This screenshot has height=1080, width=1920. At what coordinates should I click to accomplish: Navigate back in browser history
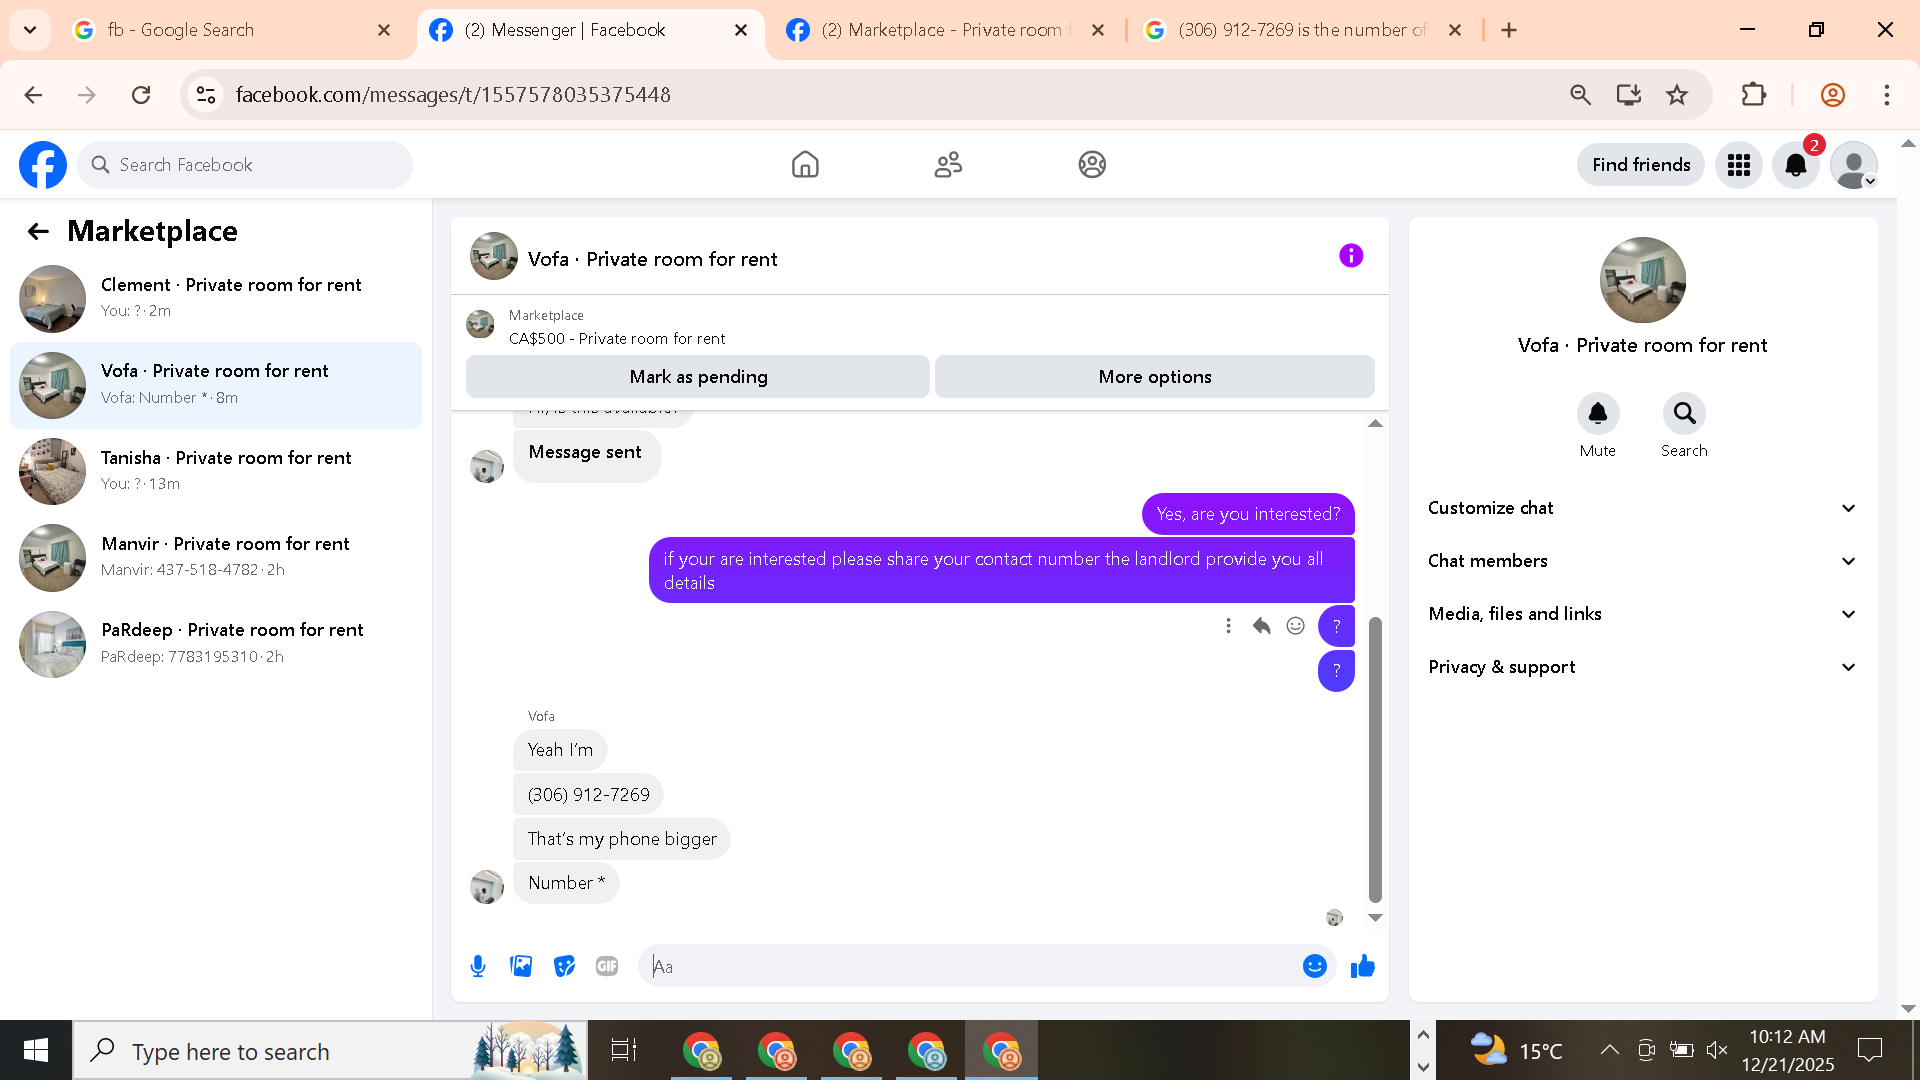point(33,95)
